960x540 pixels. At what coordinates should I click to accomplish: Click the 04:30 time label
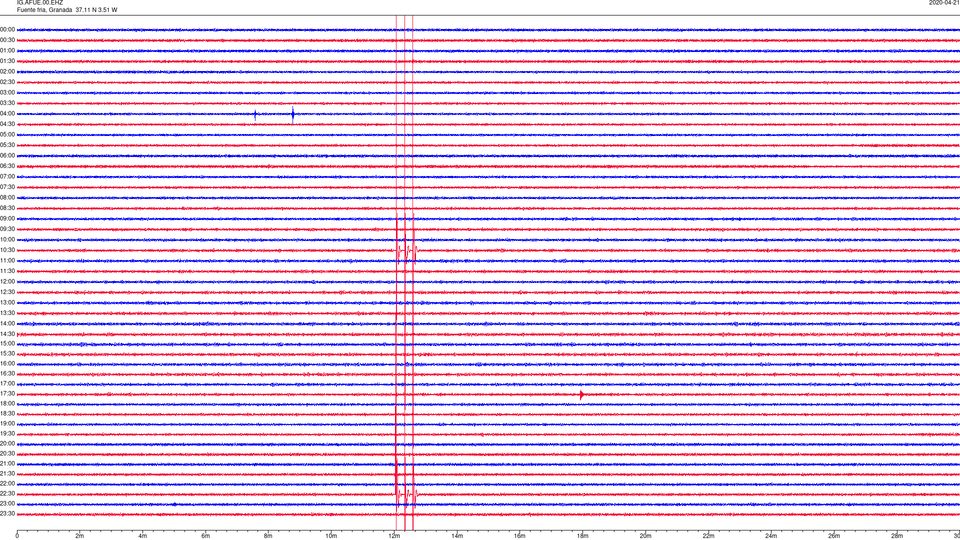(x=7, y=124)
